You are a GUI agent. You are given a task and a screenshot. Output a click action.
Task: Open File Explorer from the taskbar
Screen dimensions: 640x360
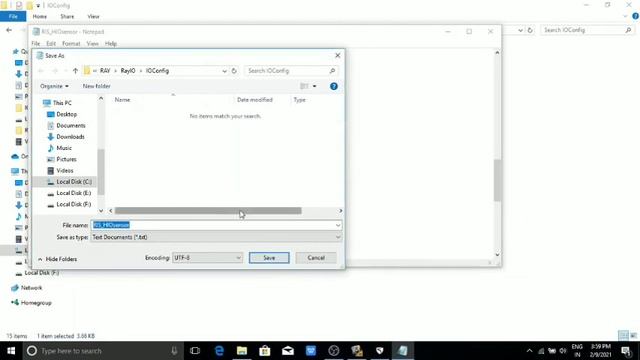pos(242,351)
